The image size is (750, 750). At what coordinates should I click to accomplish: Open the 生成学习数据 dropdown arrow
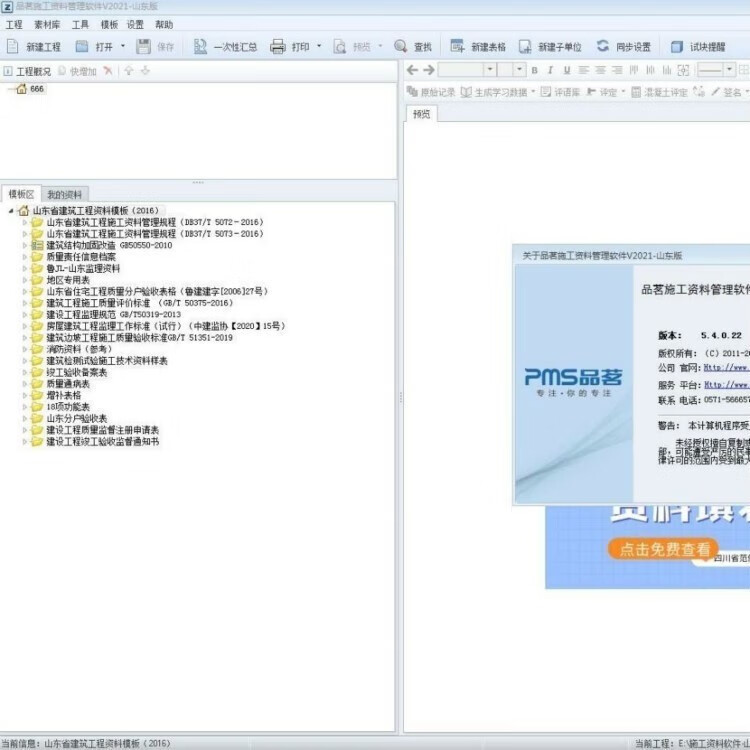[533, 91]
